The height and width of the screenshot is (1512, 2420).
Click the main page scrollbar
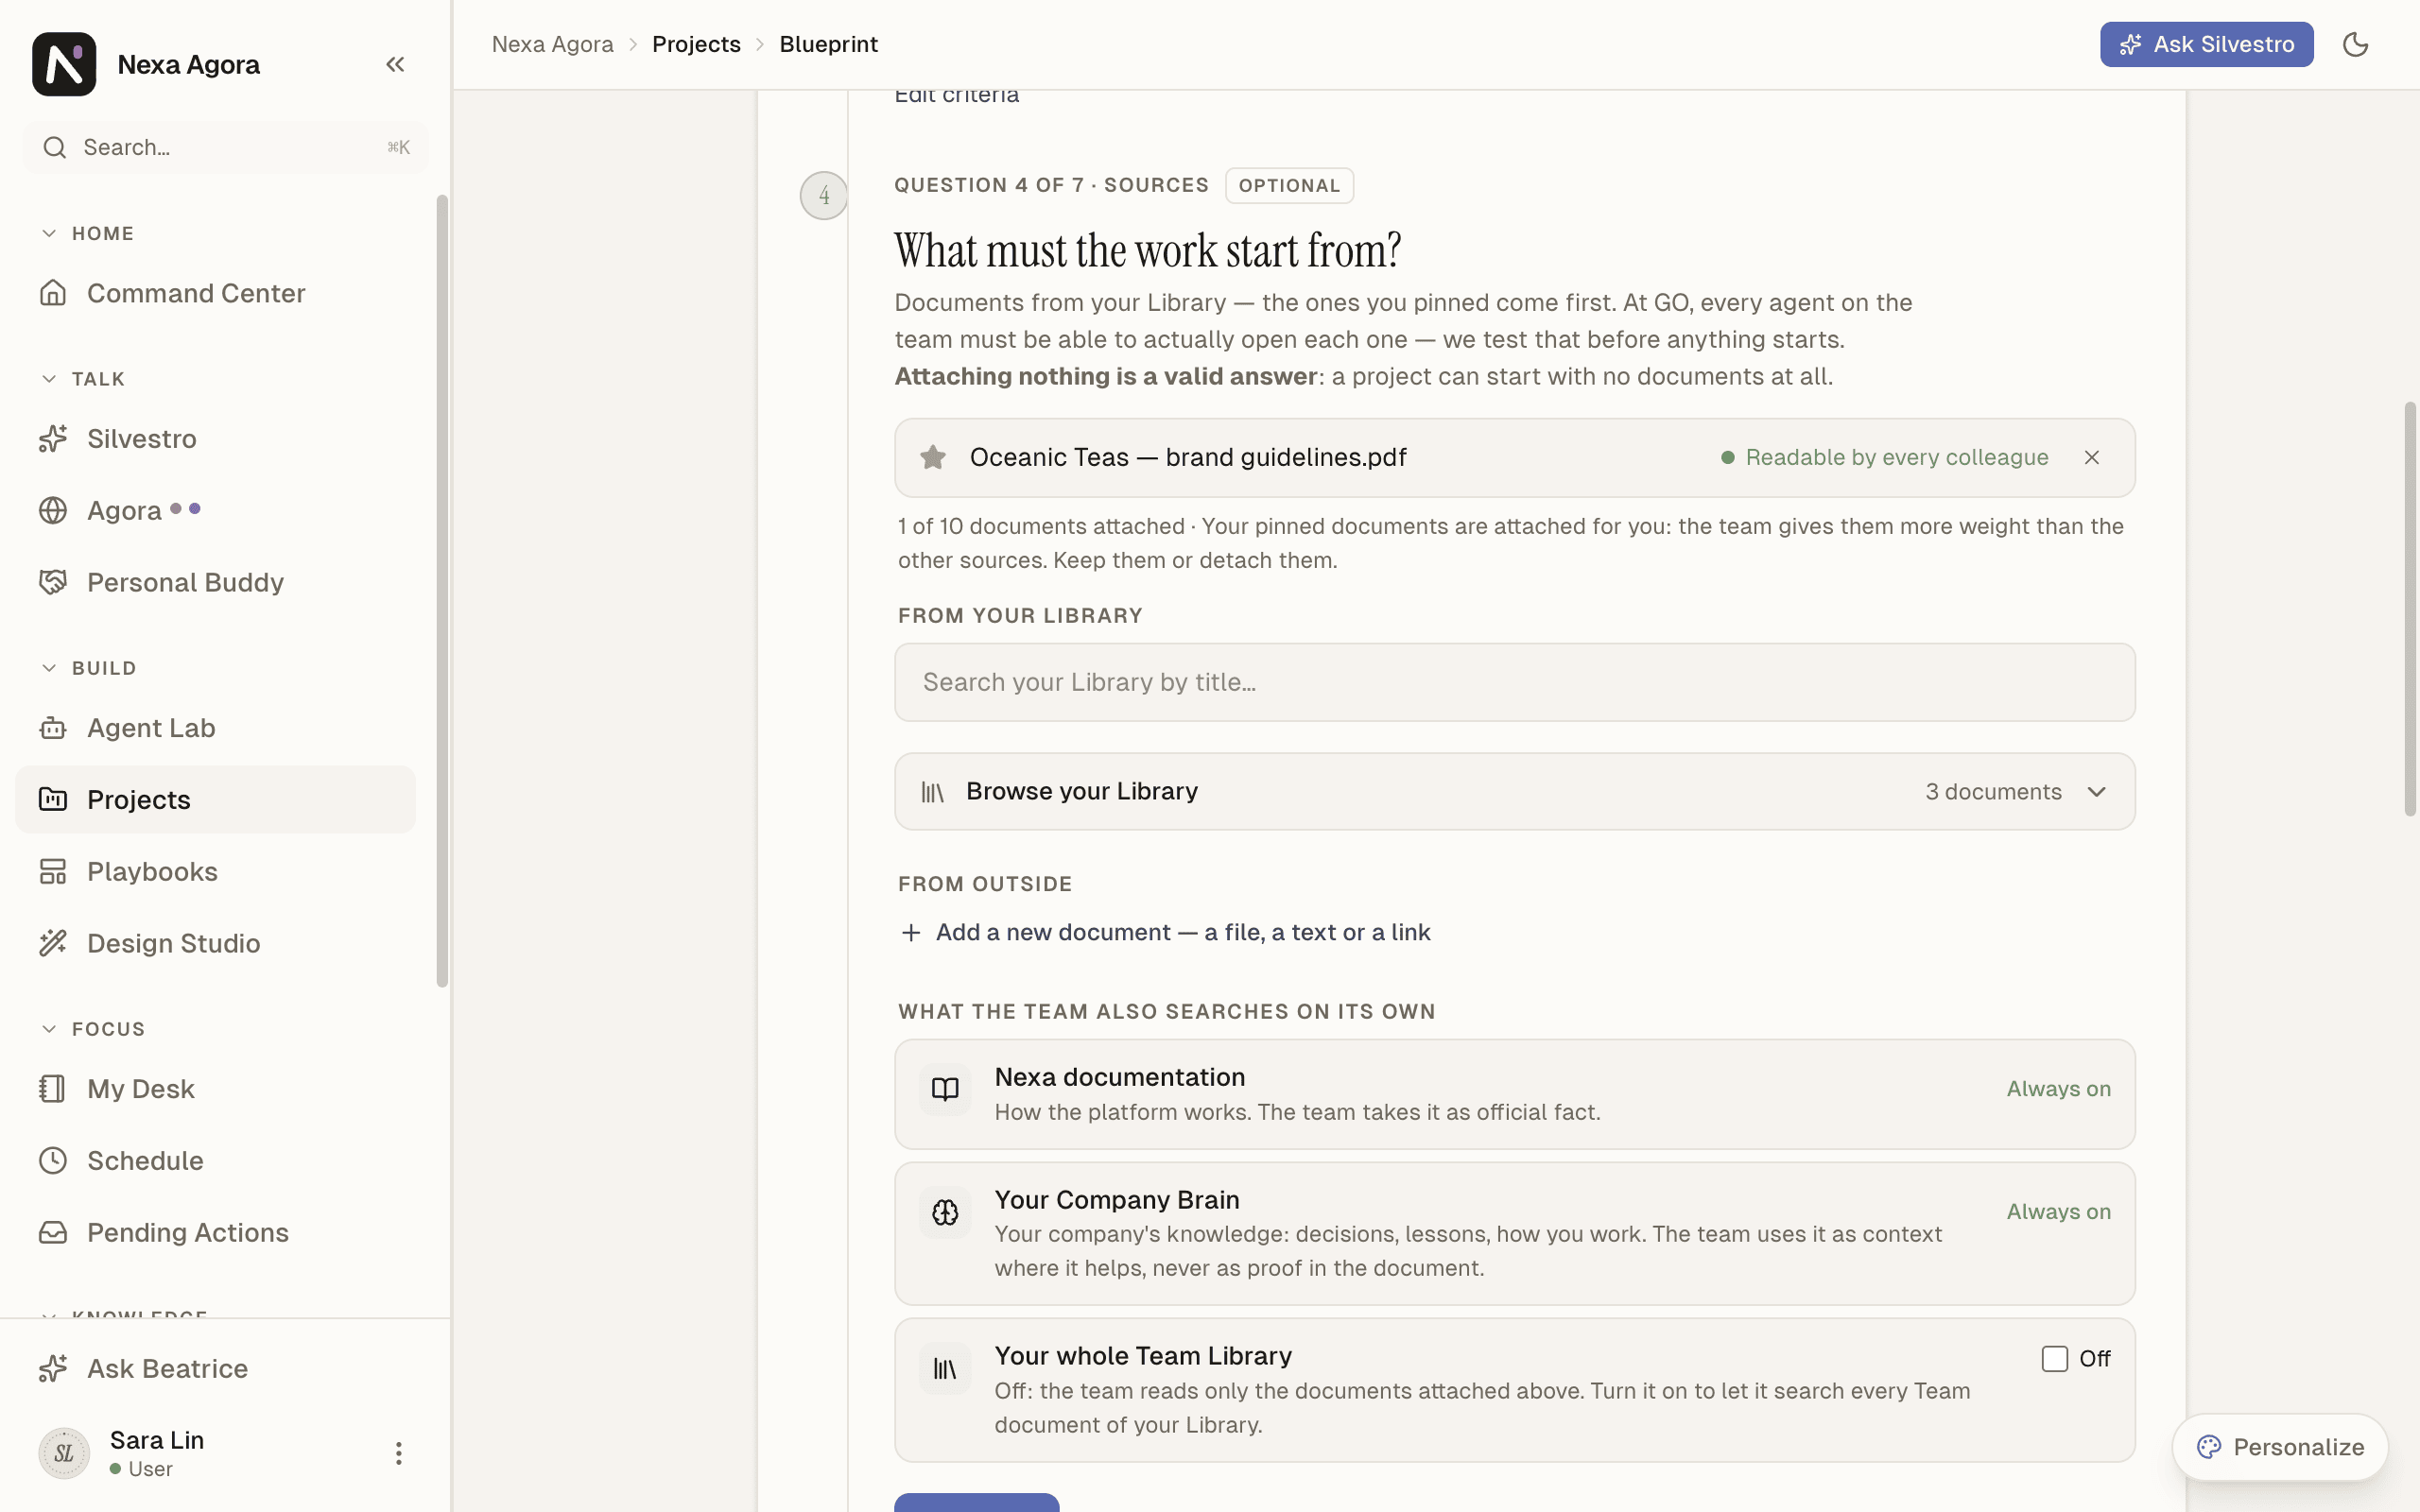click(2410, 609)
